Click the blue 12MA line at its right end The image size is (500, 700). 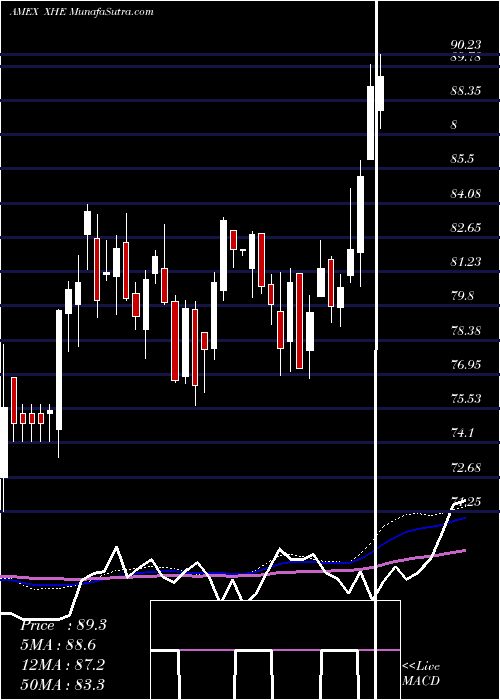464,518
